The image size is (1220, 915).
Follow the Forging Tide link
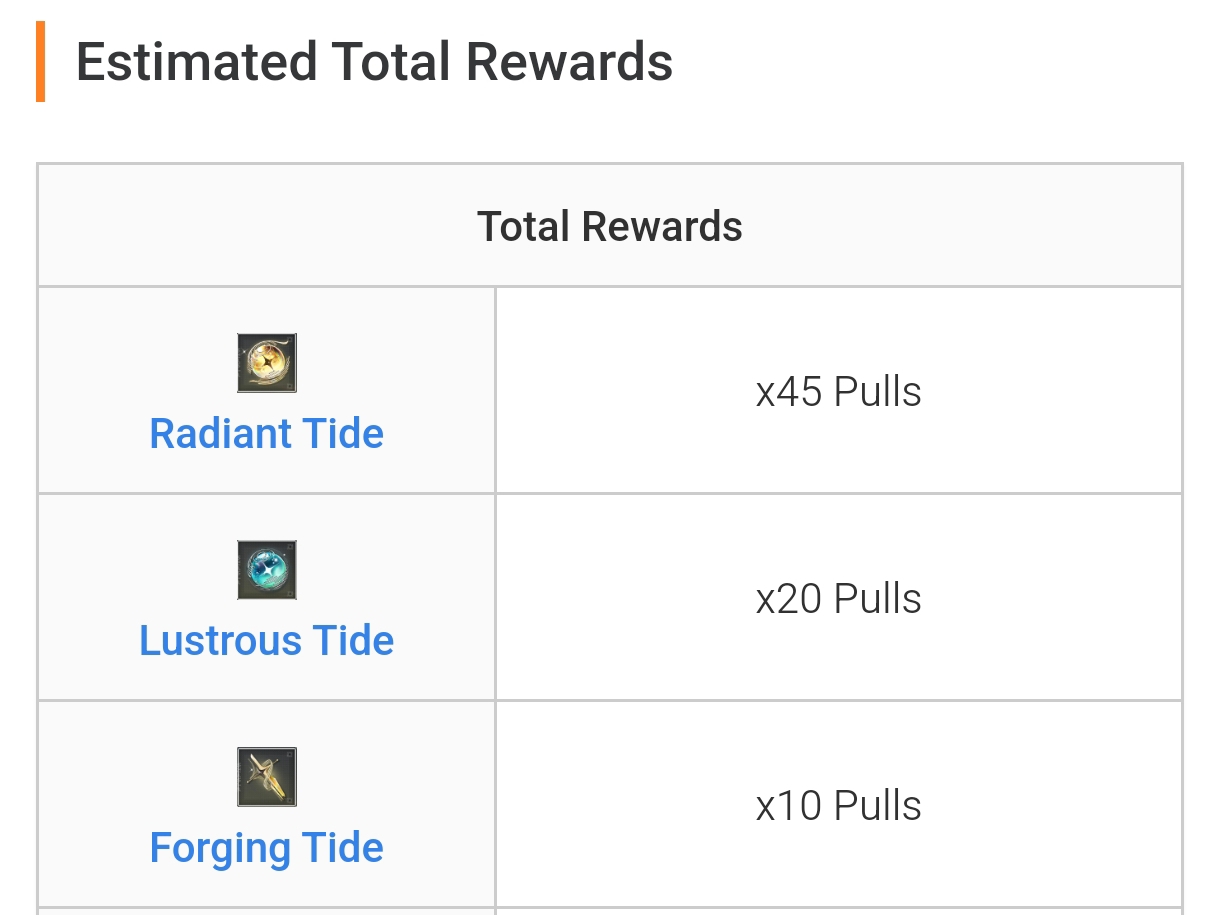(267, 848)
